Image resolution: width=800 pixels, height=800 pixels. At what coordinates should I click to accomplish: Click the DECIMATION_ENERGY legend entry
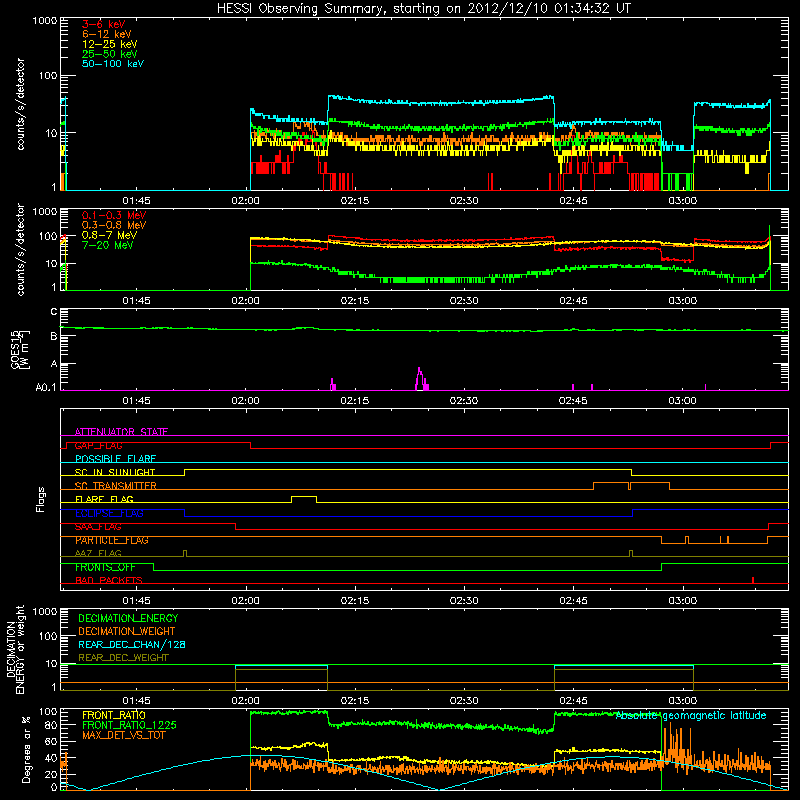[128, 618]
